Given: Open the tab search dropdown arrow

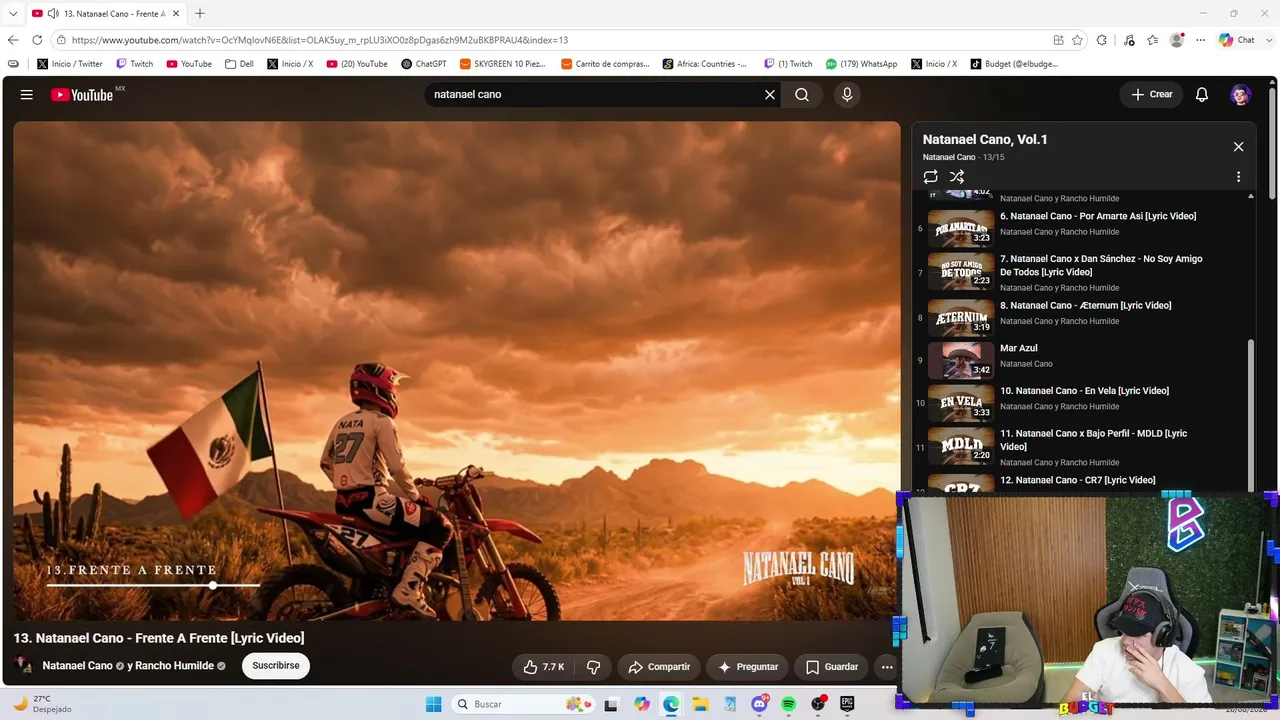Looking at the screenshot, I should point(13,14).
